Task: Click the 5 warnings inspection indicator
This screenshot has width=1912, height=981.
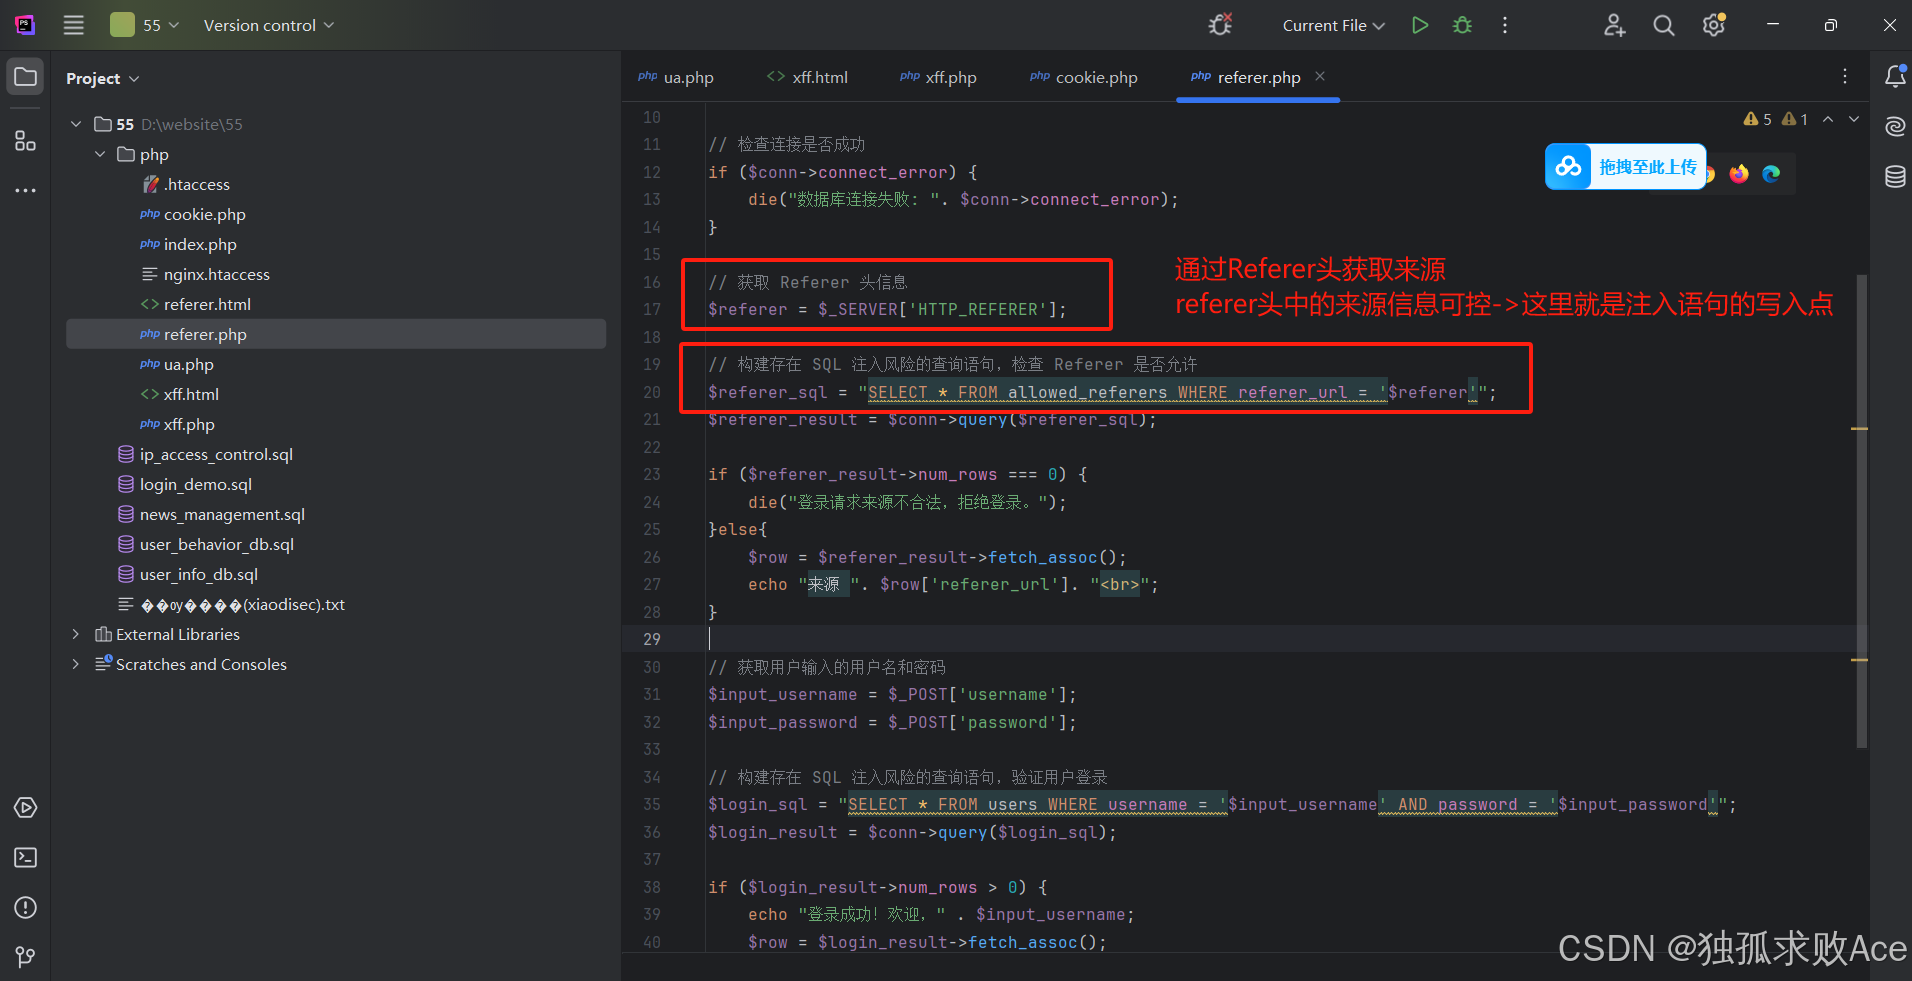Action: point(1755,118)
